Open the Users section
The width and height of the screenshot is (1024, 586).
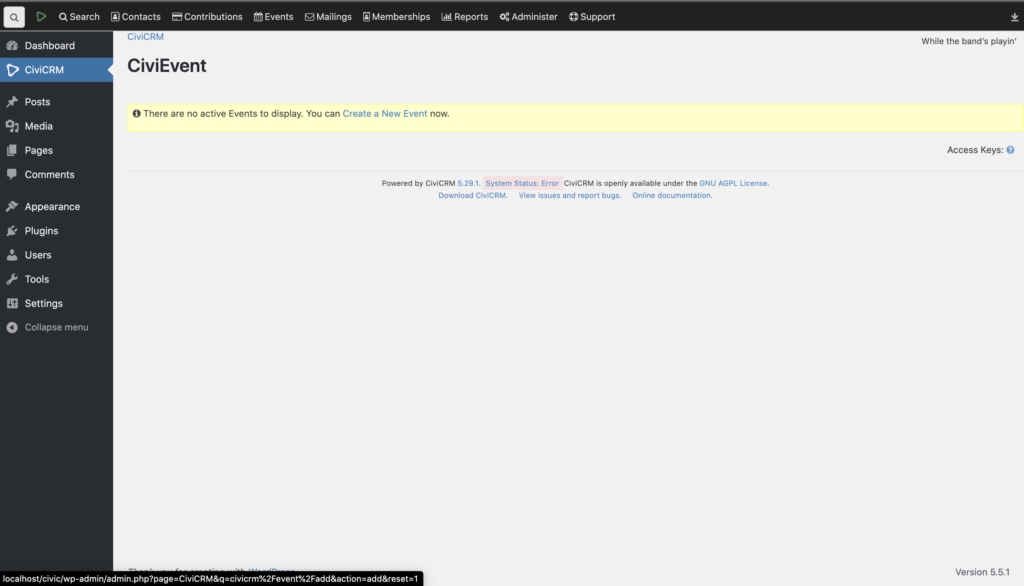56,255
